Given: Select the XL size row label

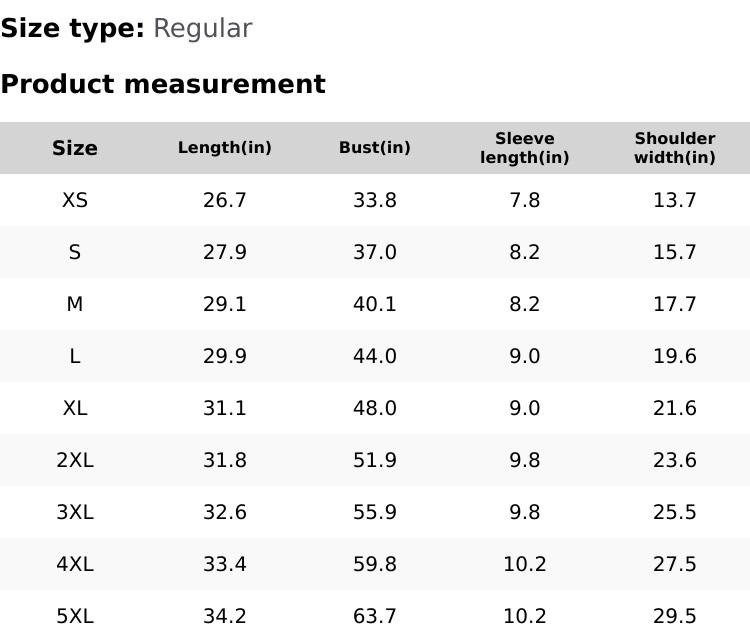Looking at the screenshot, I should (75, 408).
